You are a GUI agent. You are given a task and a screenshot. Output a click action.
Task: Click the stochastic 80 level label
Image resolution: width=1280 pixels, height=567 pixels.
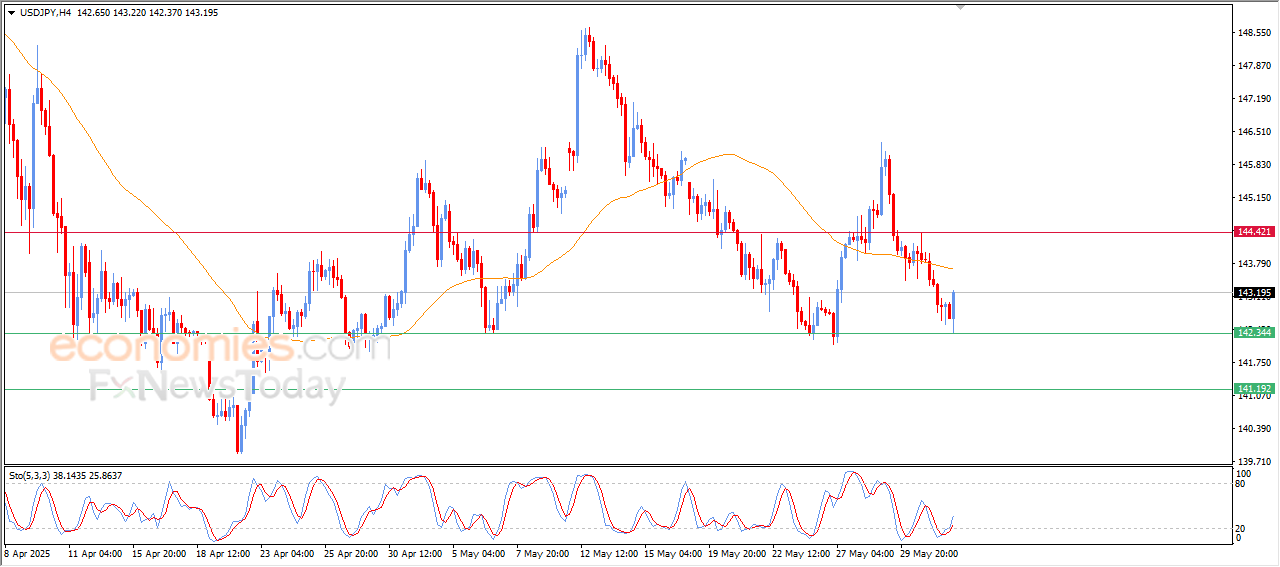click(x=1242, y=484)
